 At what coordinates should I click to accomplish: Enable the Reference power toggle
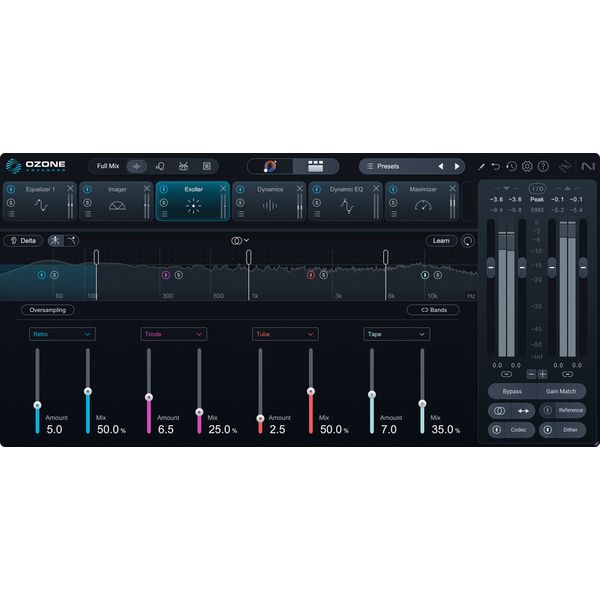pos(548,410)
